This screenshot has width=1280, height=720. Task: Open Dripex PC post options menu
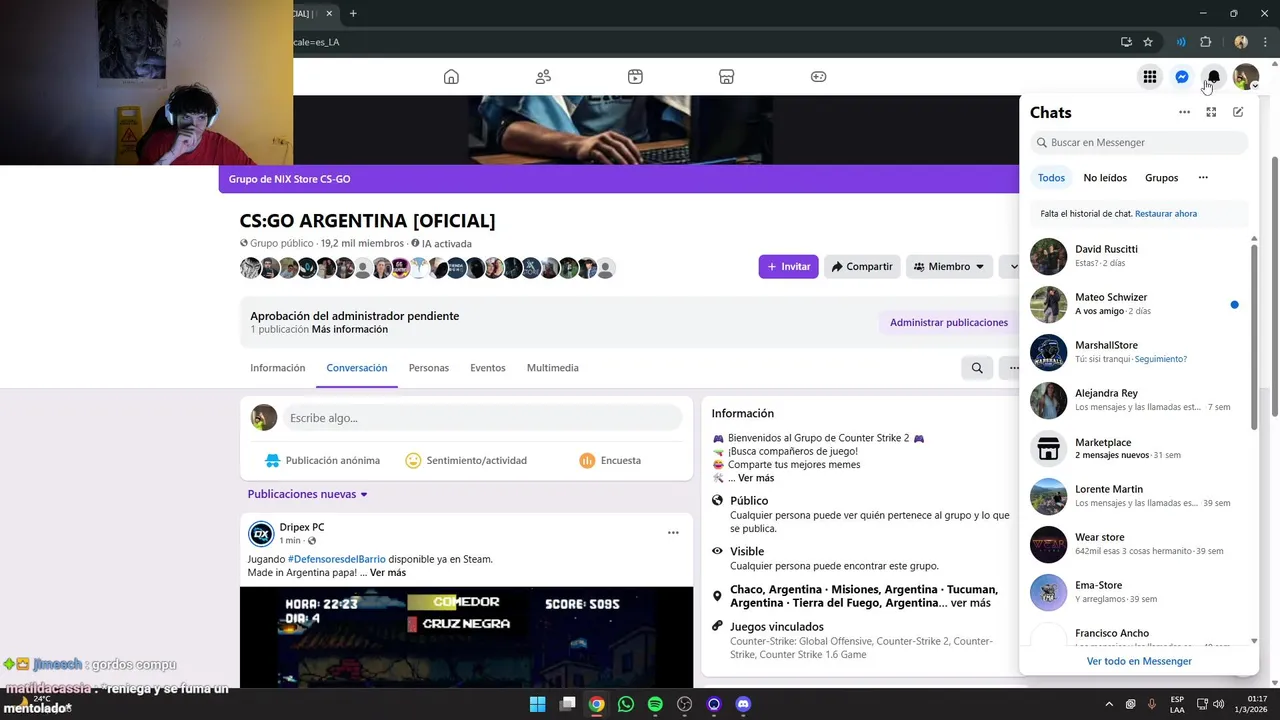(673, 533)
